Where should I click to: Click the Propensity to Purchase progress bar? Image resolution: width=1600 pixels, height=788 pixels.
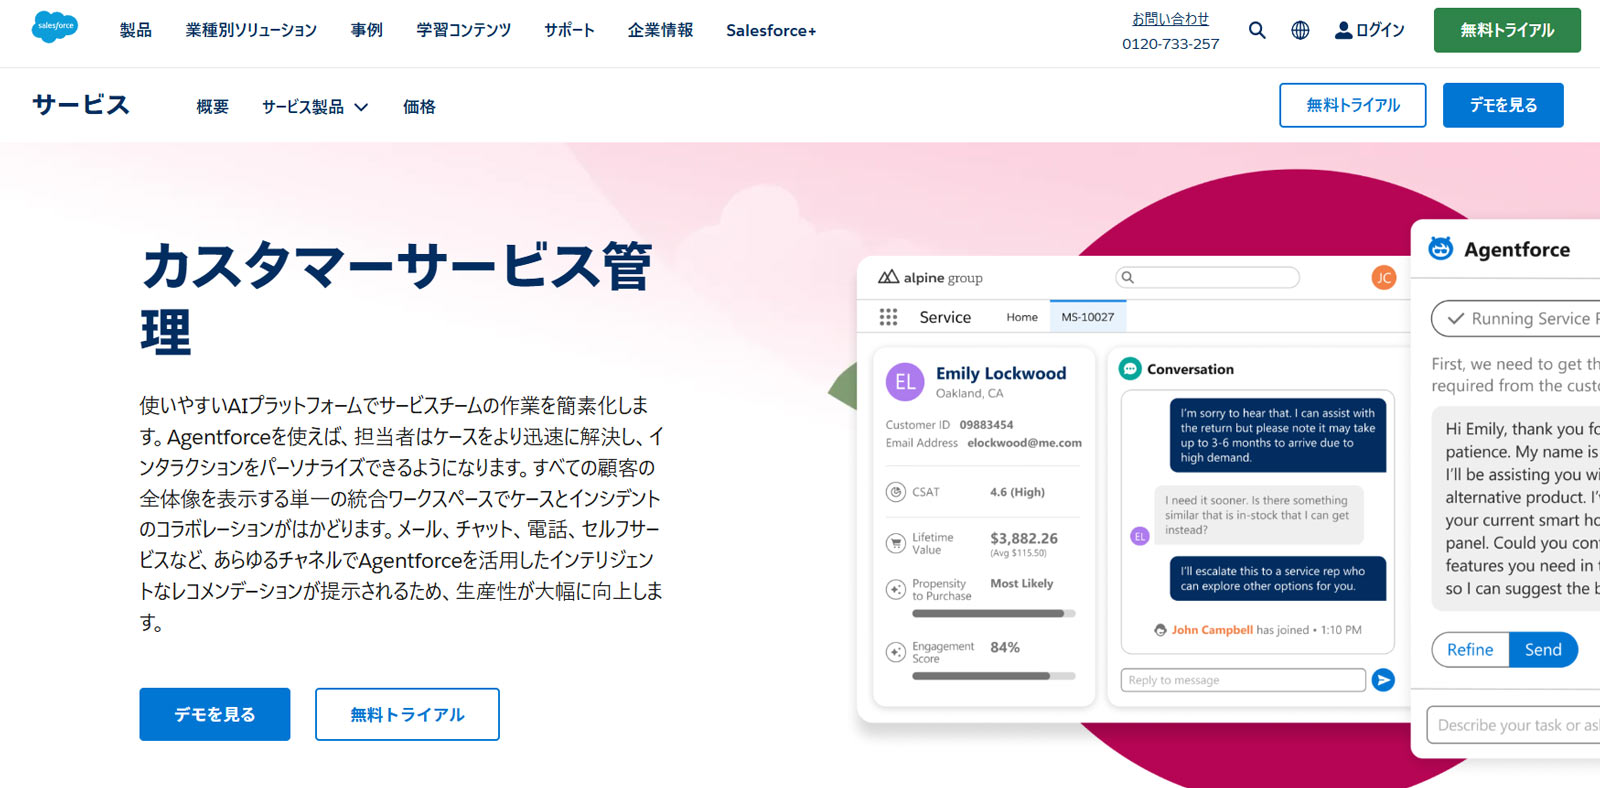pyautogui.click(x=994, y=614)
